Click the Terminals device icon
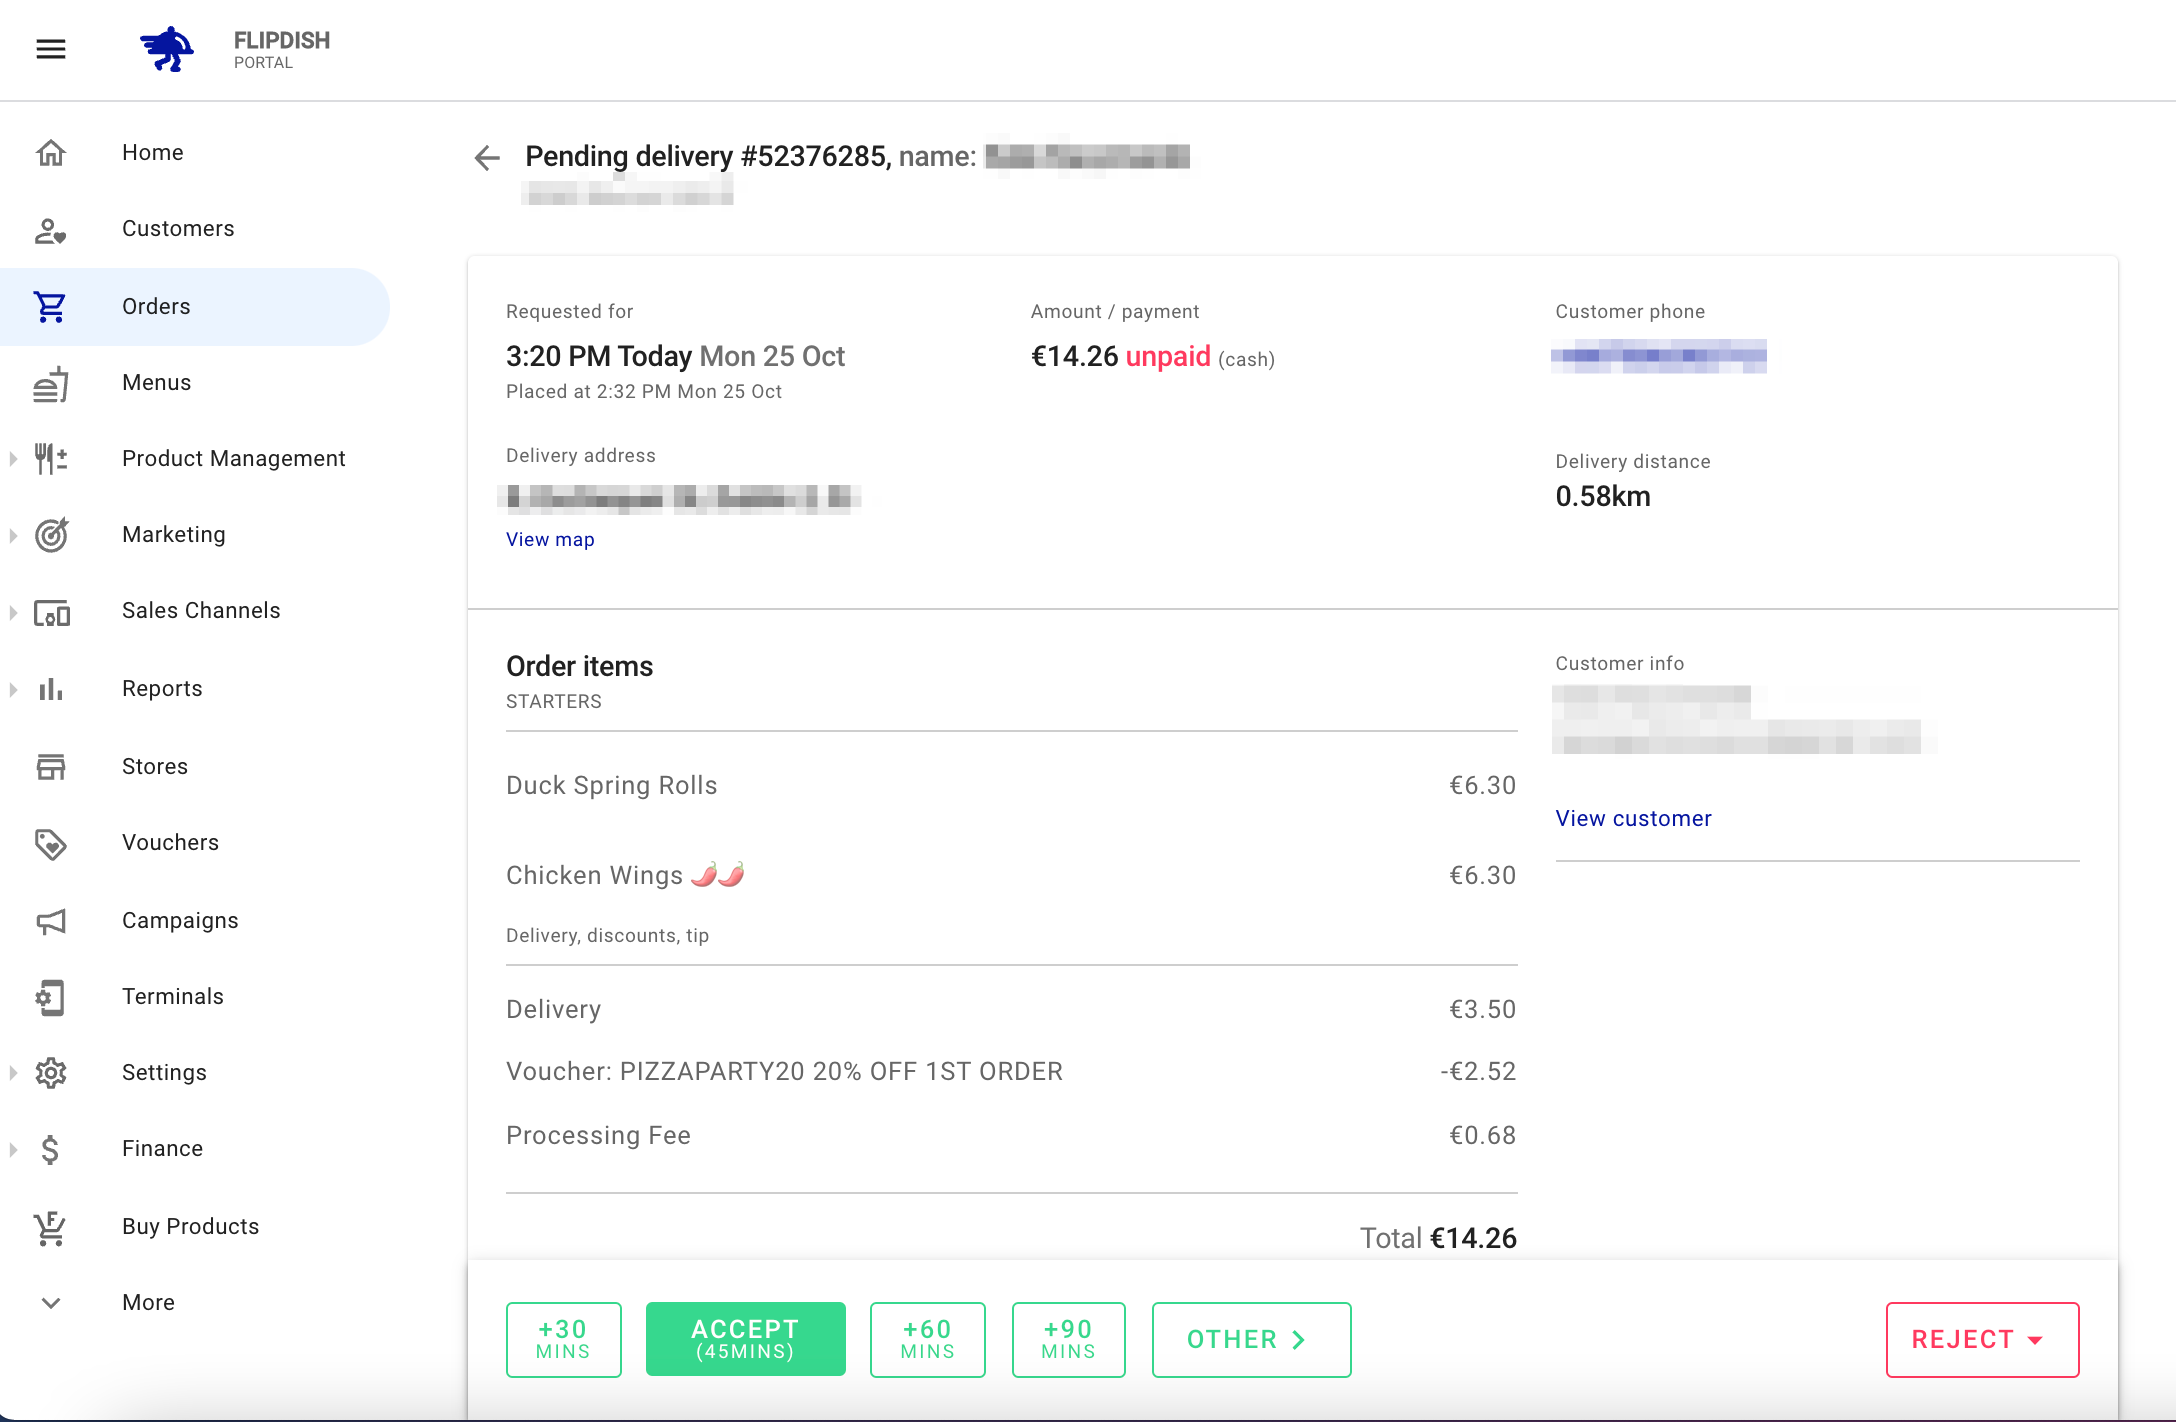 point(51,997)
